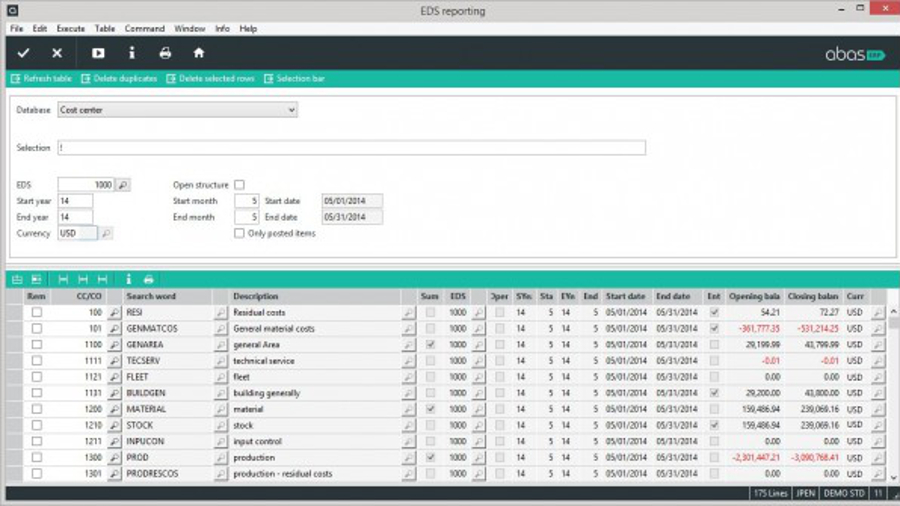Click the End year field
This screenshot has width=900, height=506.
point(75,217)
